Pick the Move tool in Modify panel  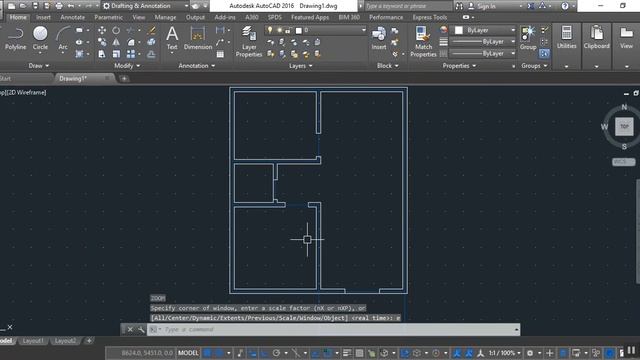coord(102,30)
